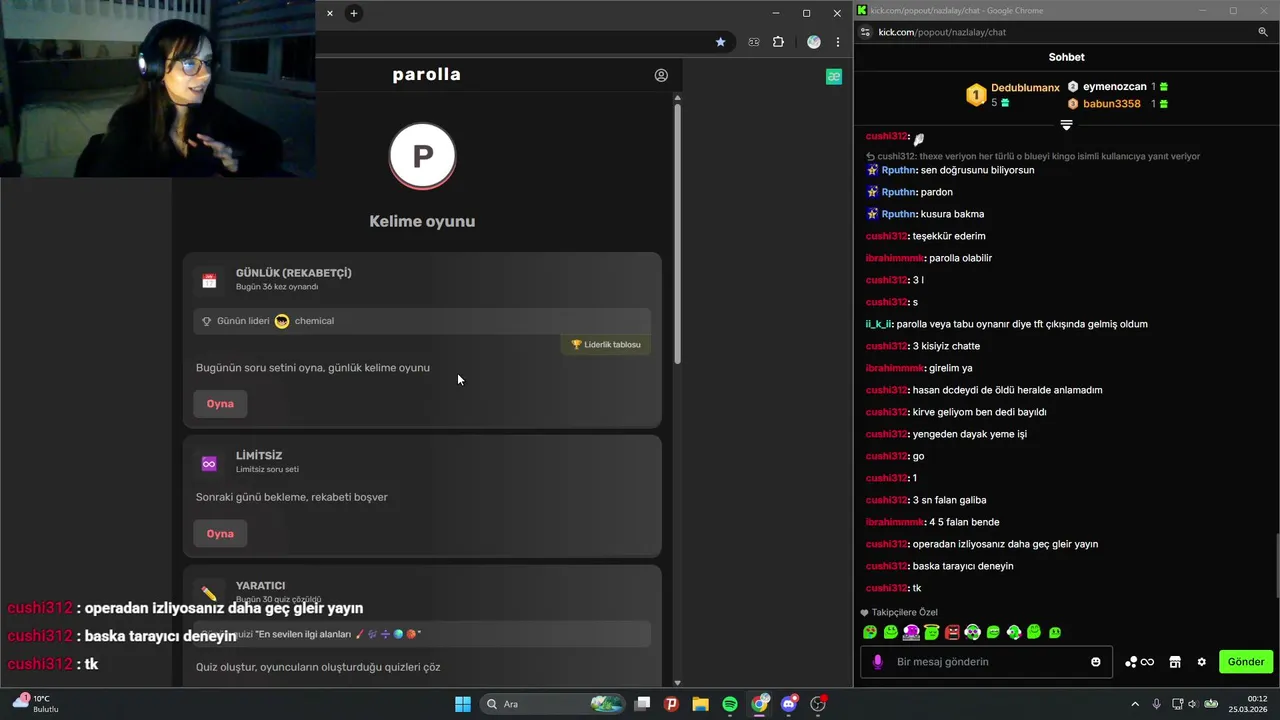Viewport: 1280px width, 720px height.
Task: Click the GÜNLÜK calendar icon
Action: (x=209, y=281)
